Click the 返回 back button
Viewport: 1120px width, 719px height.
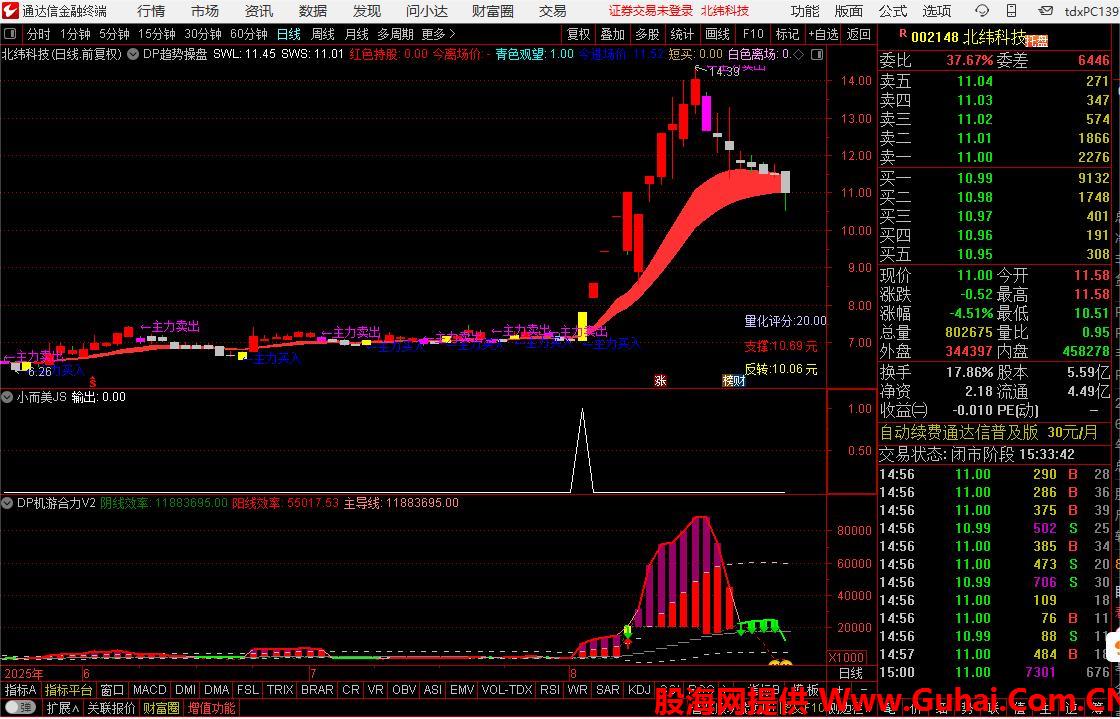tap(859, 34)
